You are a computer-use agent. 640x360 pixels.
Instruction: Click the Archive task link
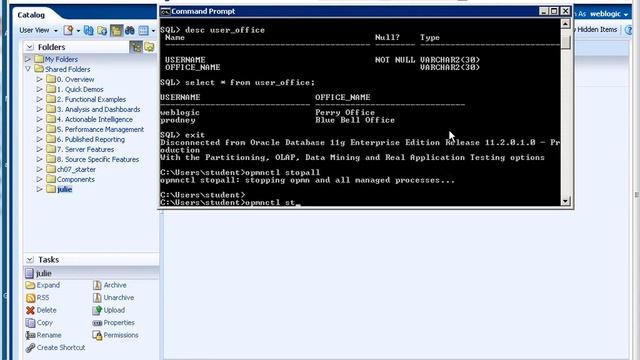tap(115, 285)
